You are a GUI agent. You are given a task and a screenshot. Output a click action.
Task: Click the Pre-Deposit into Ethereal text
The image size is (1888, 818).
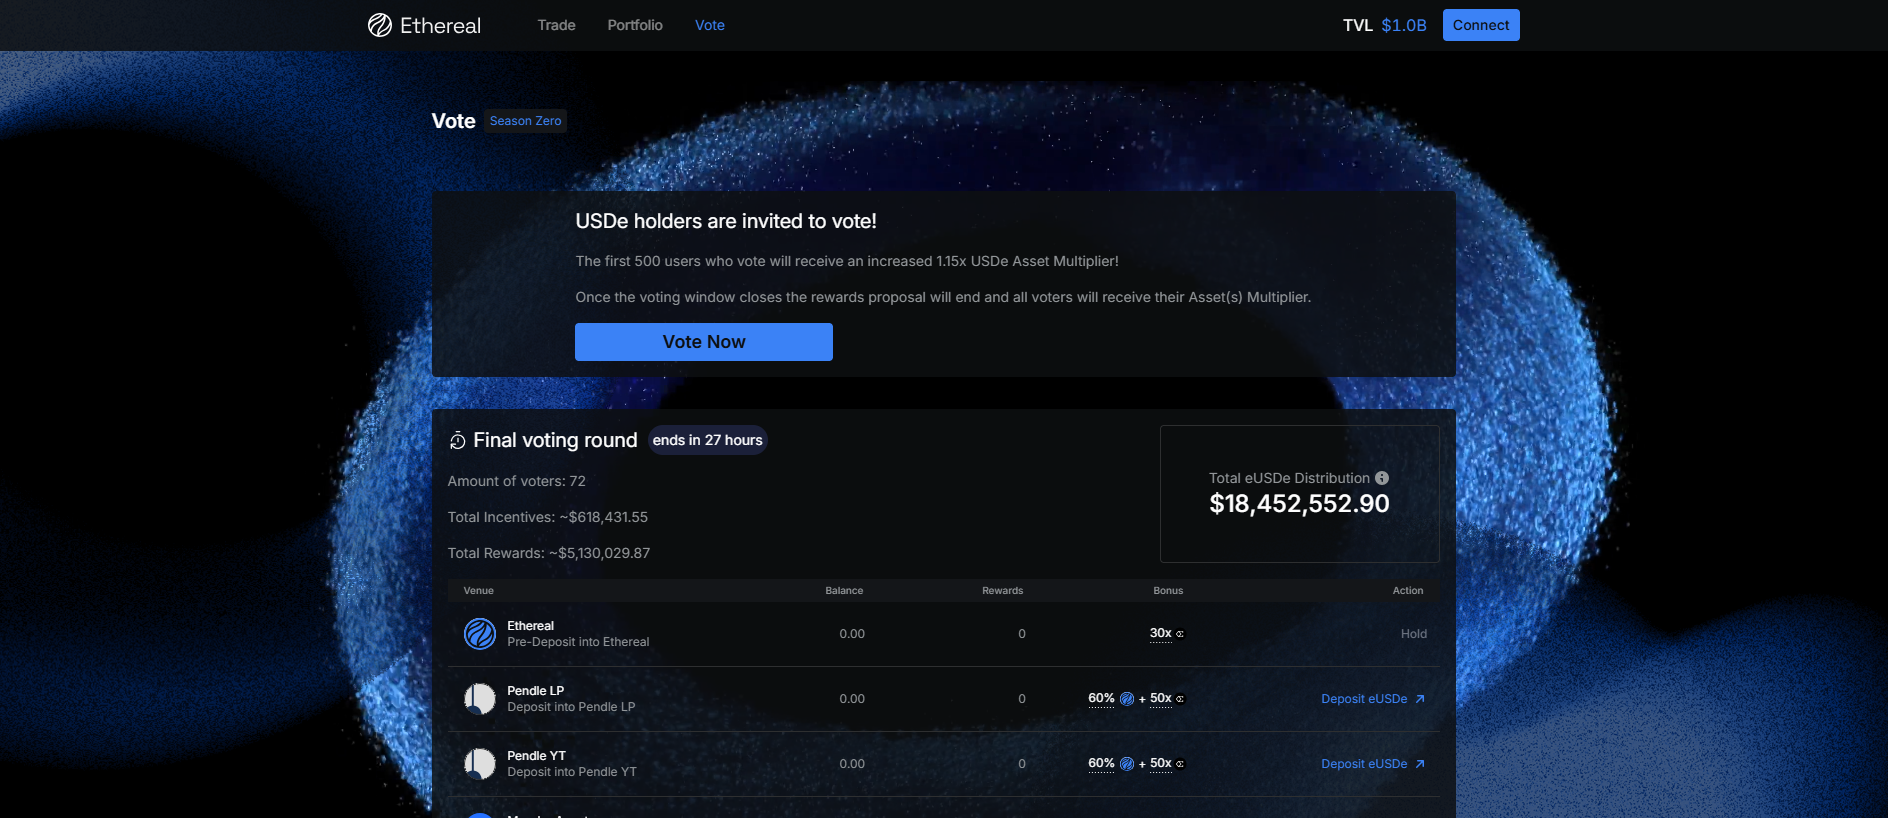pos(578,642)
